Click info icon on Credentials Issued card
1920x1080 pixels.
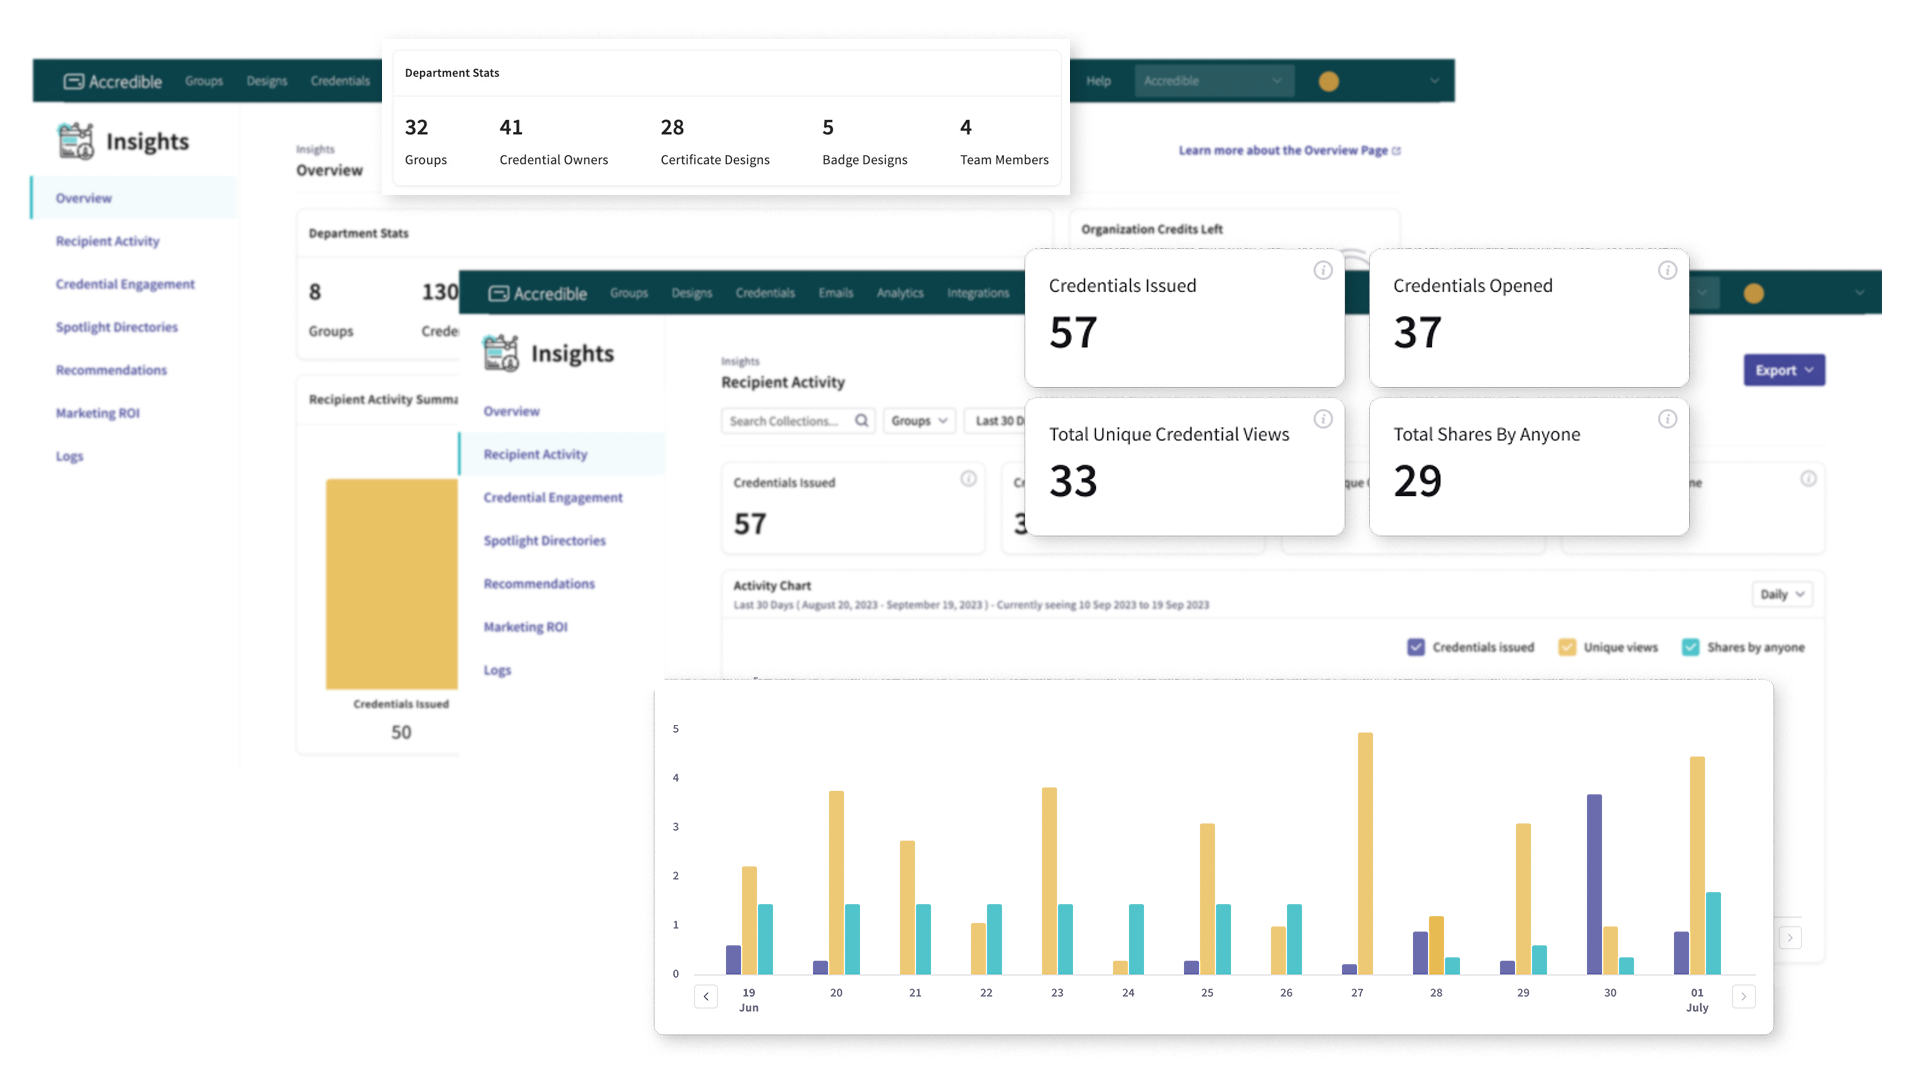(x=1322, y=270)
